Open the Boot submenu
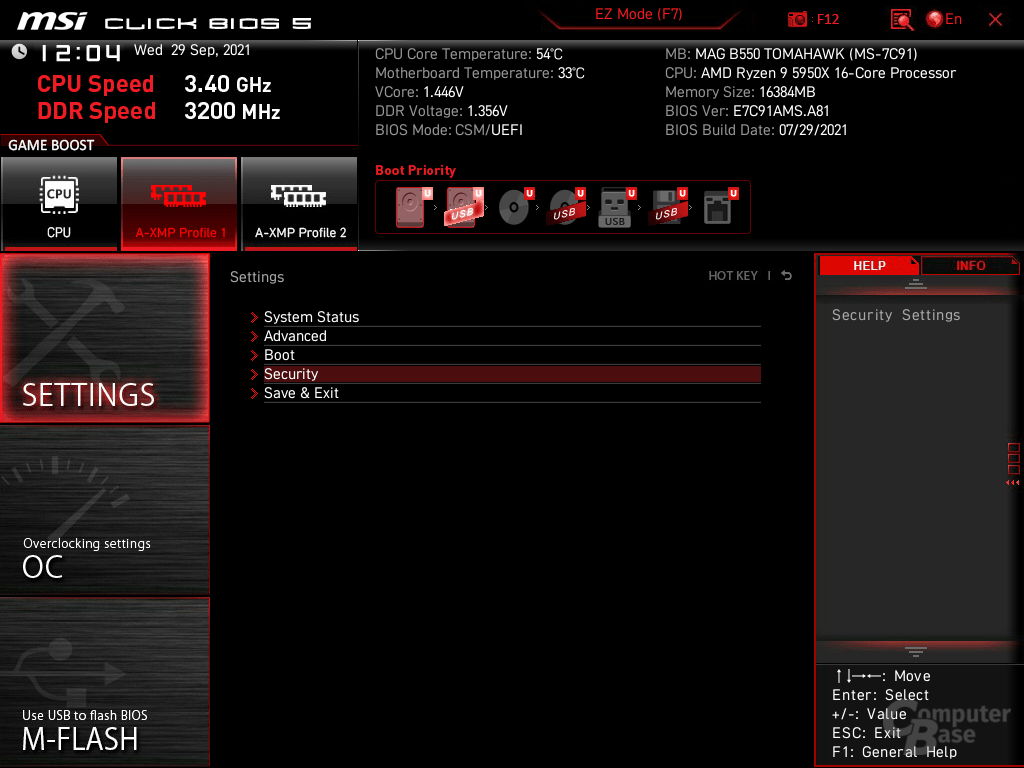Viewport: 1024px width, 768px height. tap(512, 355)
